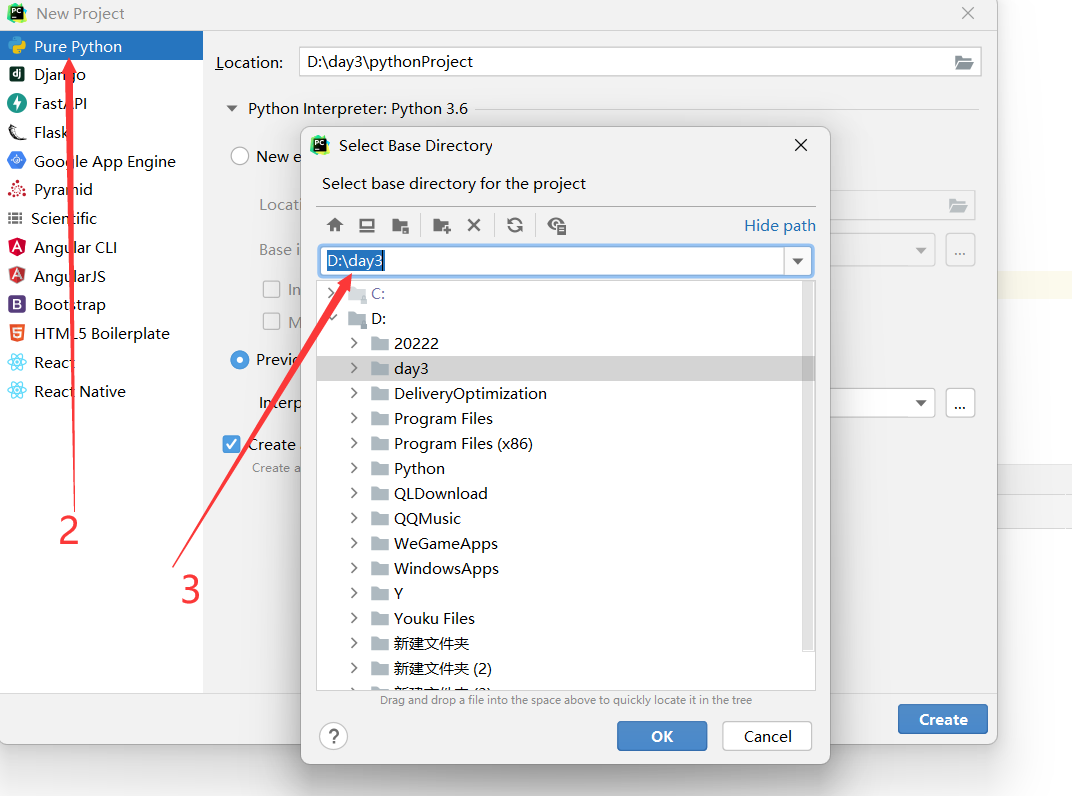Select HTML5 Boilerplate project type
This screenshot has width=1072, height=796.
[101, 333]
